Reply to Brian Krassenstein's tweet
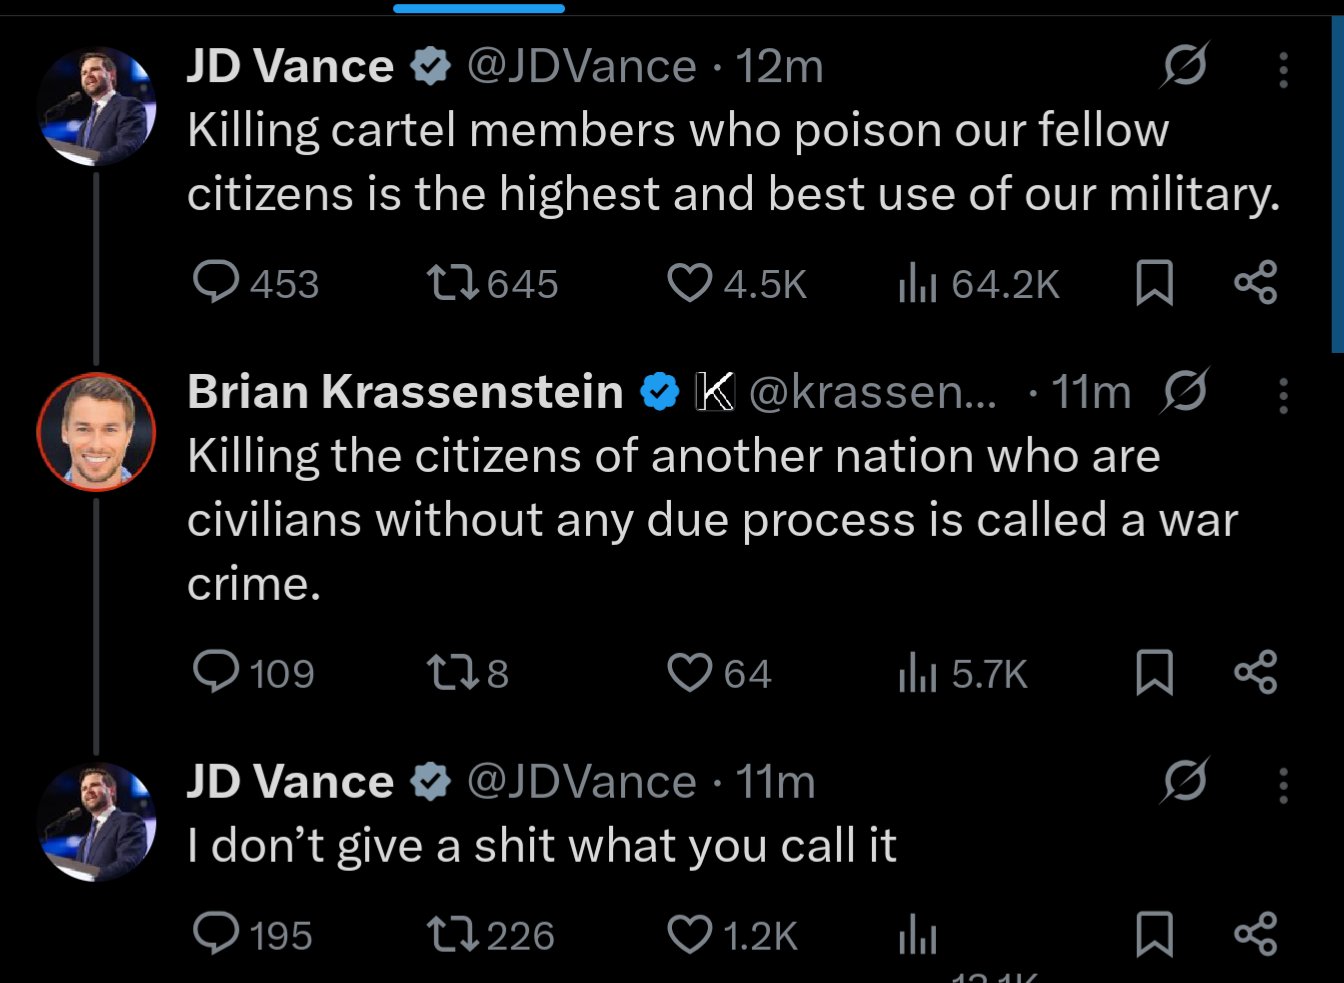1344x983 pixels. 216,672
